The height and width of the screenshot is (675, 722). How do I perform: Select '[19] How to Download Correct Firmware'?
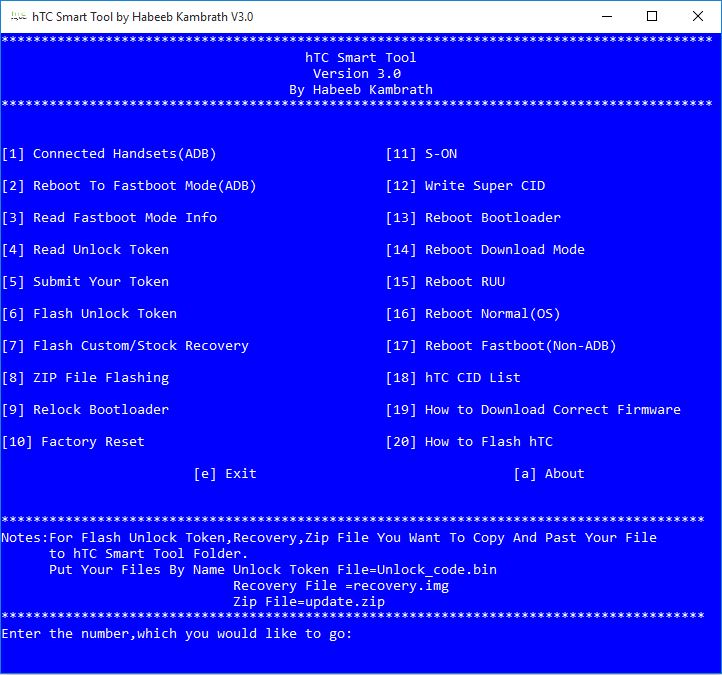tap(533, 410)
